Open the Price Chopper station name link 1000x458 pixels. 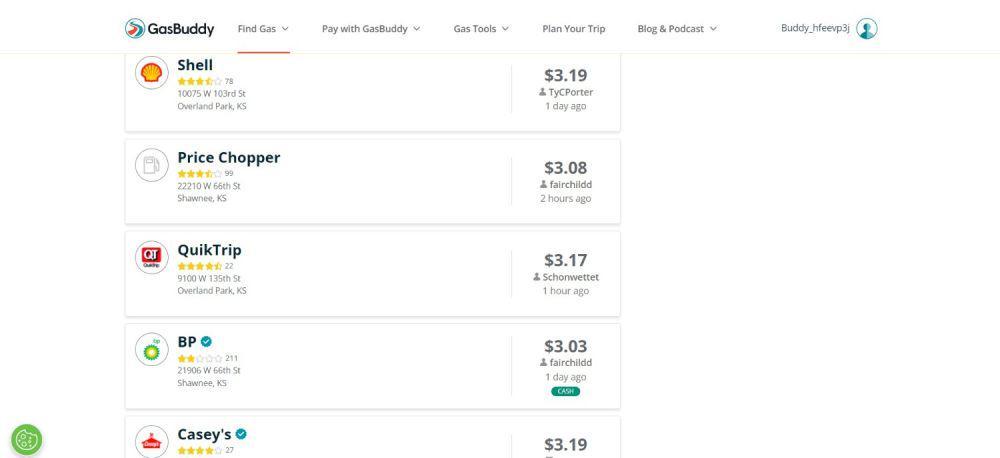point(228,158)
